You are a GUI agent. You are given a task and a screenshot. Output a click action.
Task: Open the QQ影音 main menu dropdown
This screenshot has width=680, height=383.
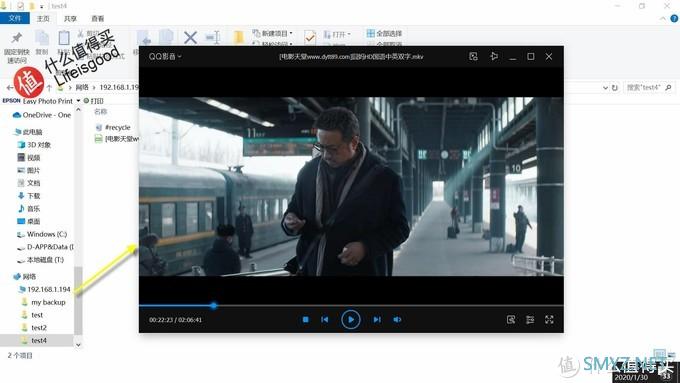(165, 56)
